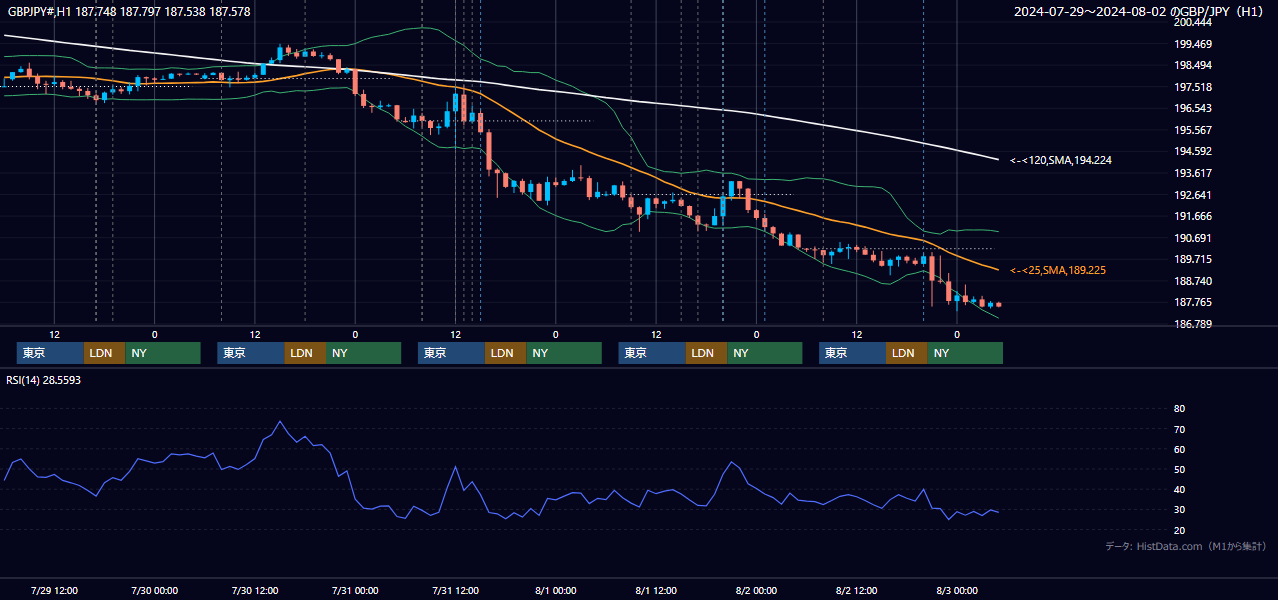Click the GBPJPY#,H1 price header text
The height and width of the screenshot is (600, 1278).
129,12
